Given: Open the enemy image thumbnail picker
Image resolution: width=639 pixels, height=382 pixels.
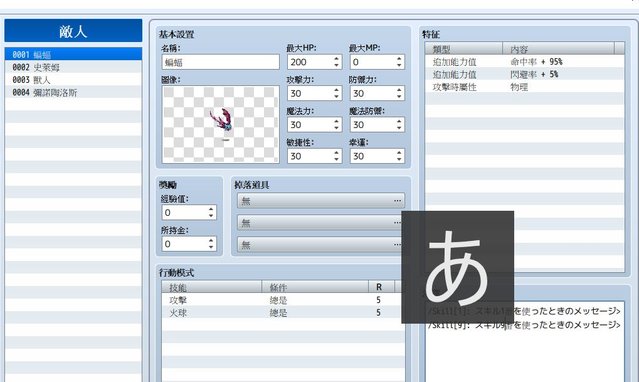Looking at the screenshot, I should (220, 124).
